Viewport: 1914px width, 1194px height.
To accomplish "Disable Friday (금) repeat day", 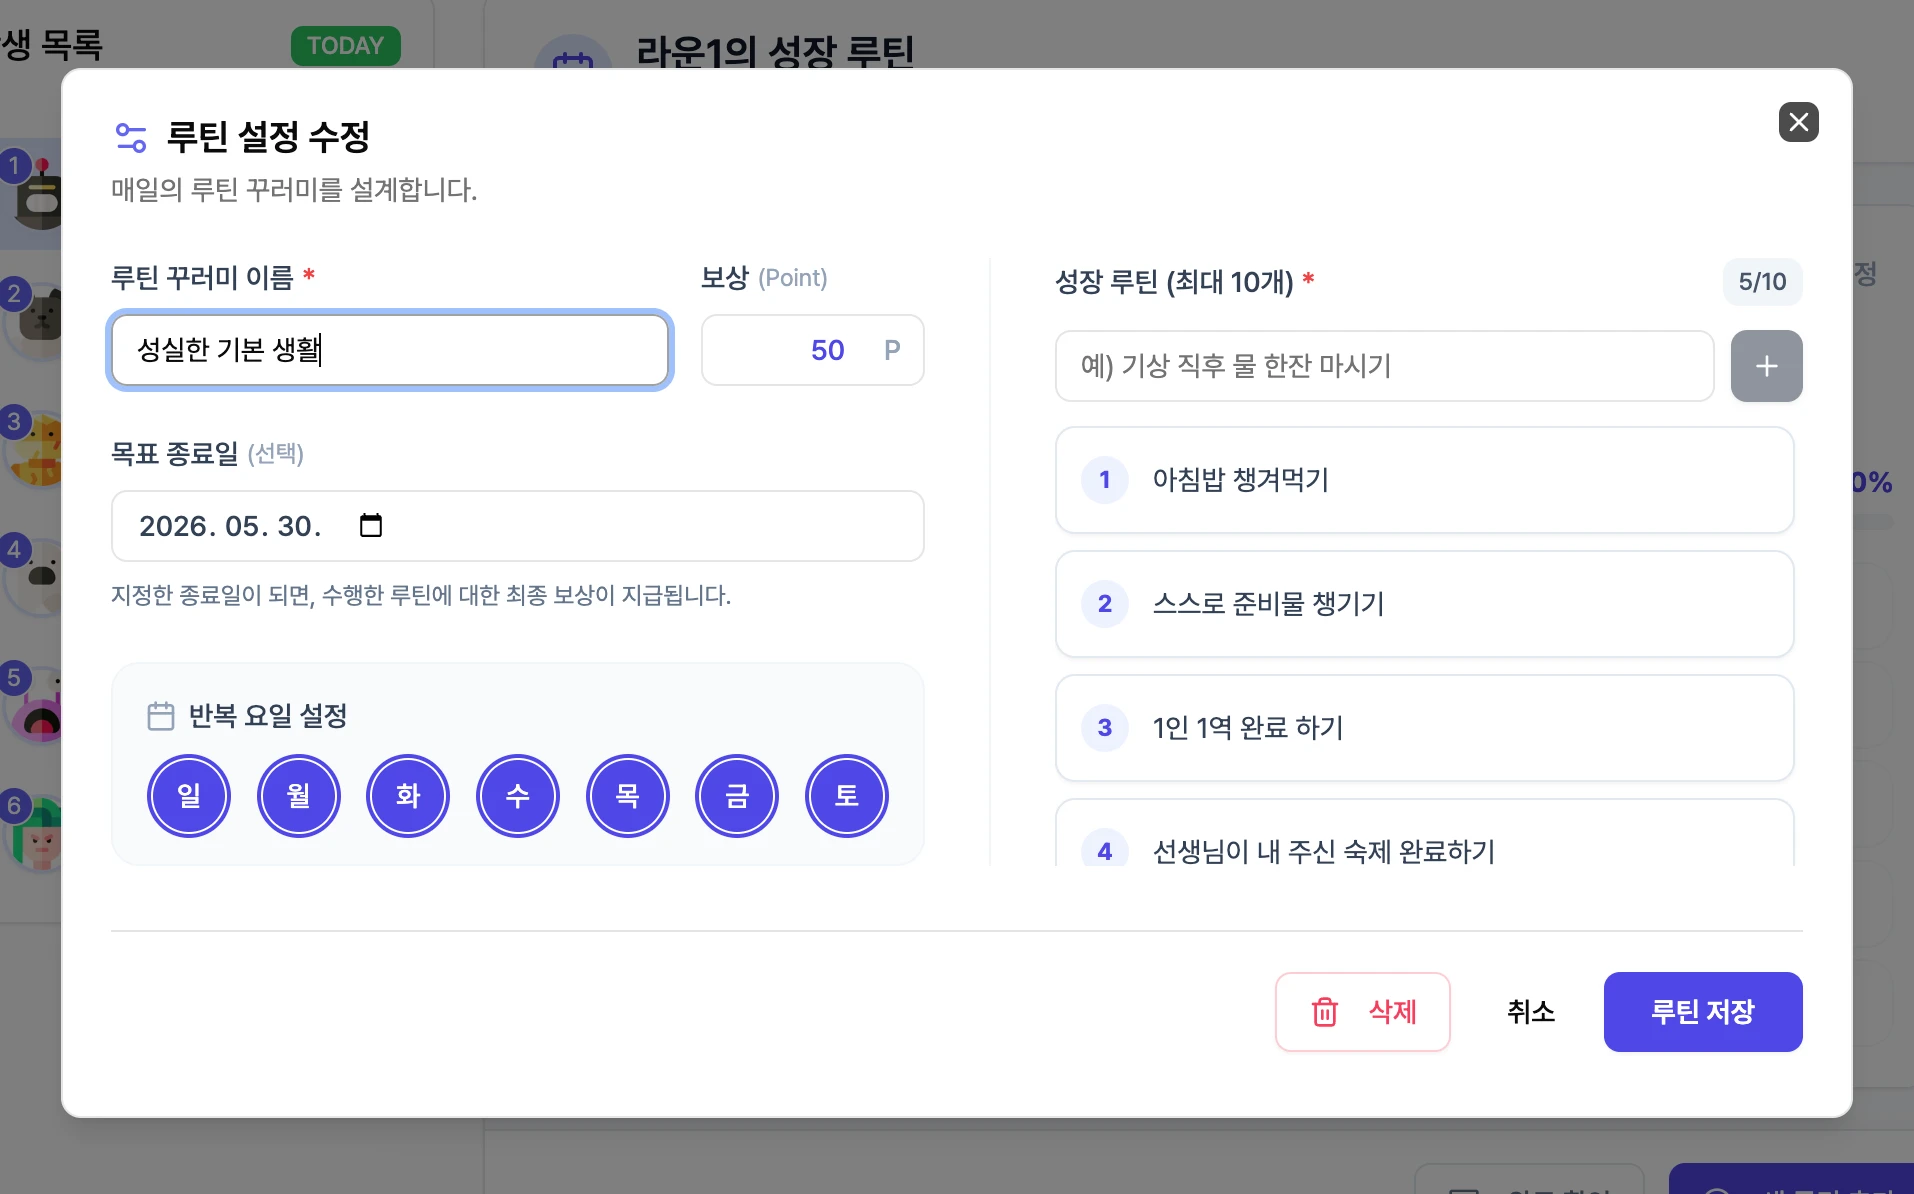I will [737, 796].
